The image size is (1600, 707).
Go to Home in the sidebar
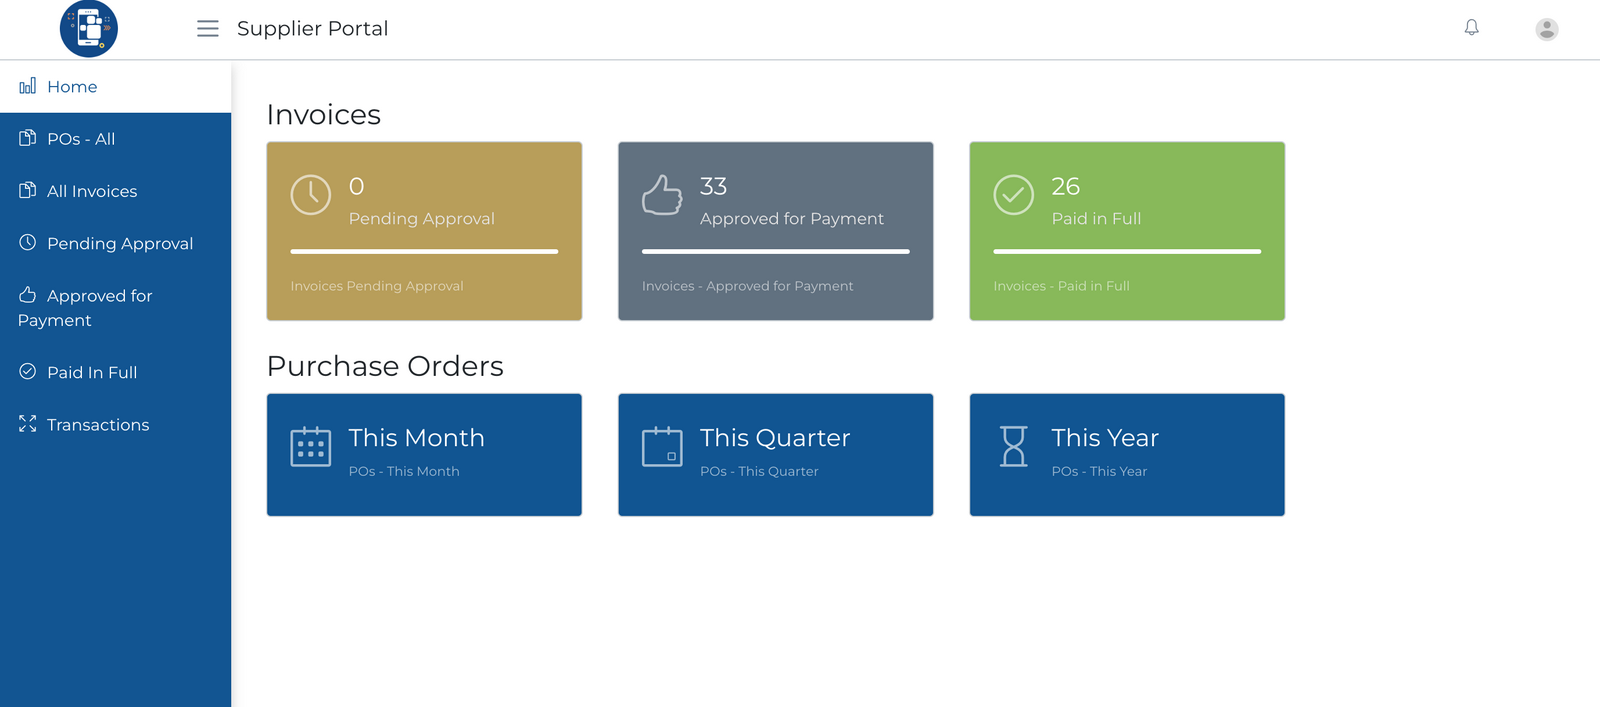(x=72, y=87)
